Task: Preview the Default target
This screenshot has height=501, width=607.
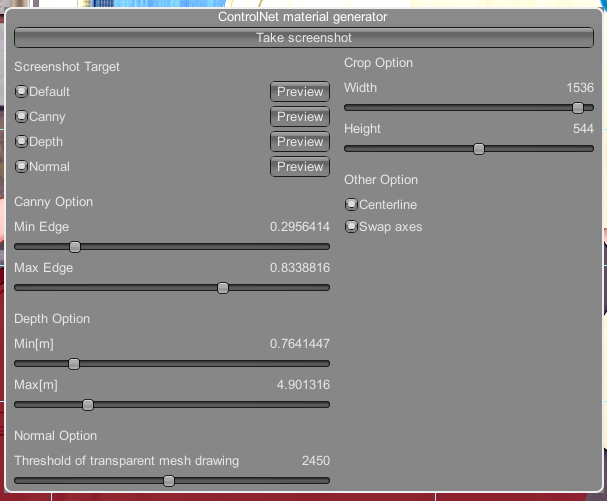Action: pos(300,92)
